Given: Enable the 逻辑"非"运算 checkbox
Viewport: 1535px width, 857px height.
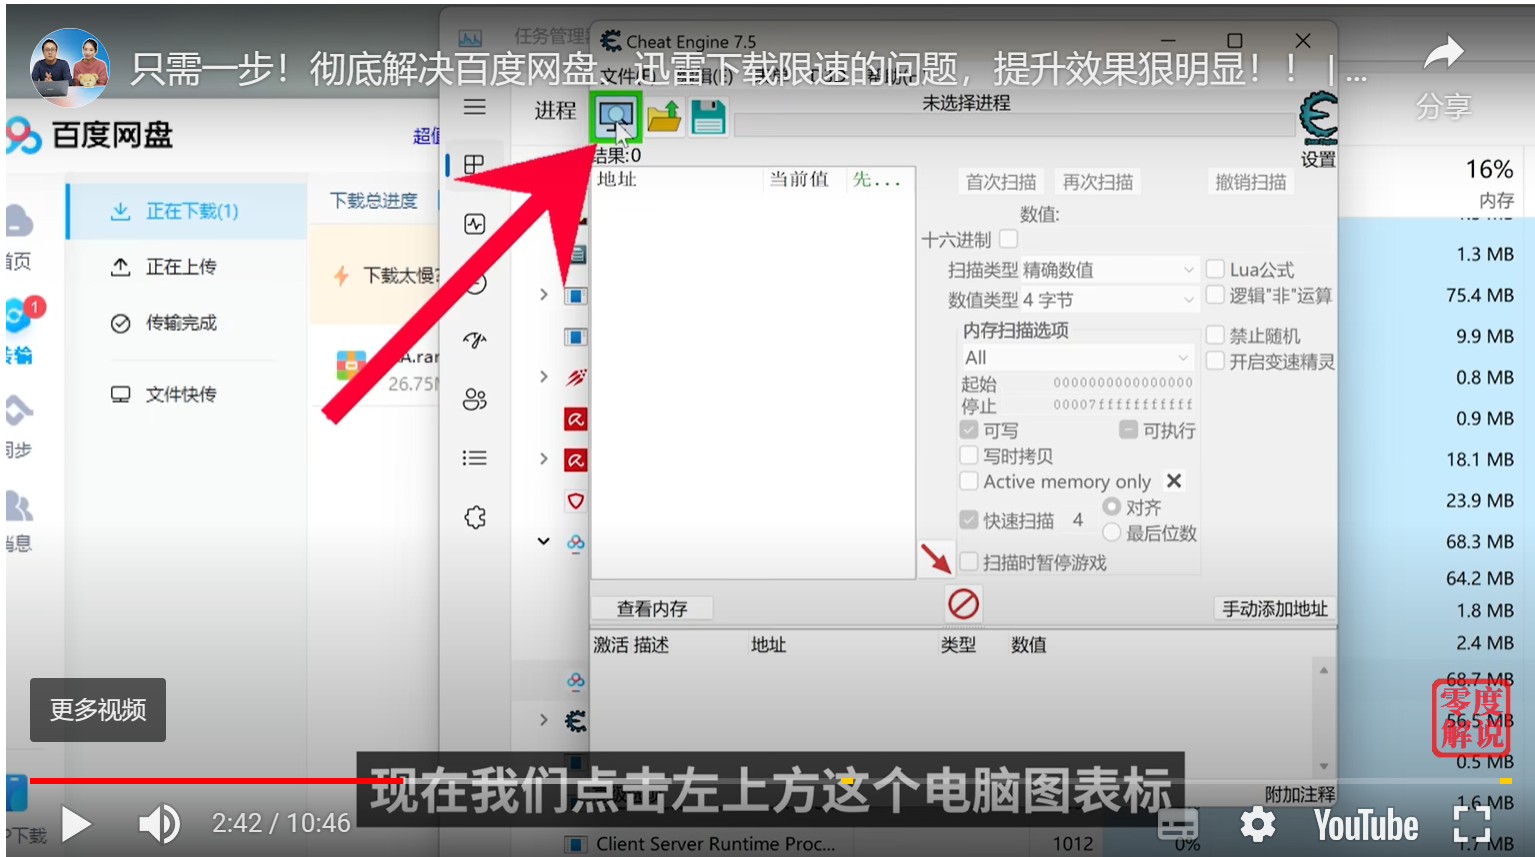Looking at the screenshot, I should 1215,295.
